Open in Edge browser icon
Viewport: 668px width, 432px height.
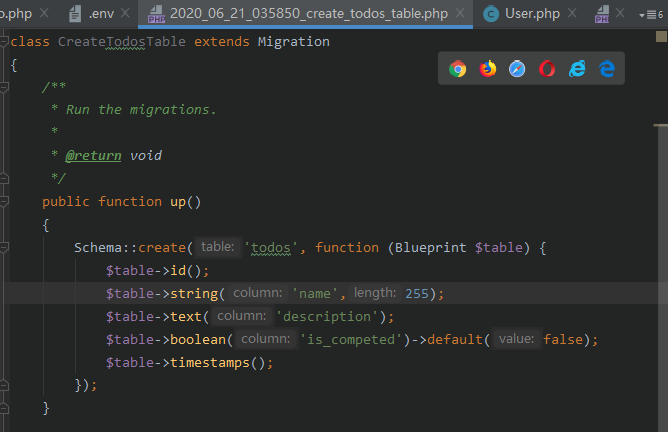point(607,69)
